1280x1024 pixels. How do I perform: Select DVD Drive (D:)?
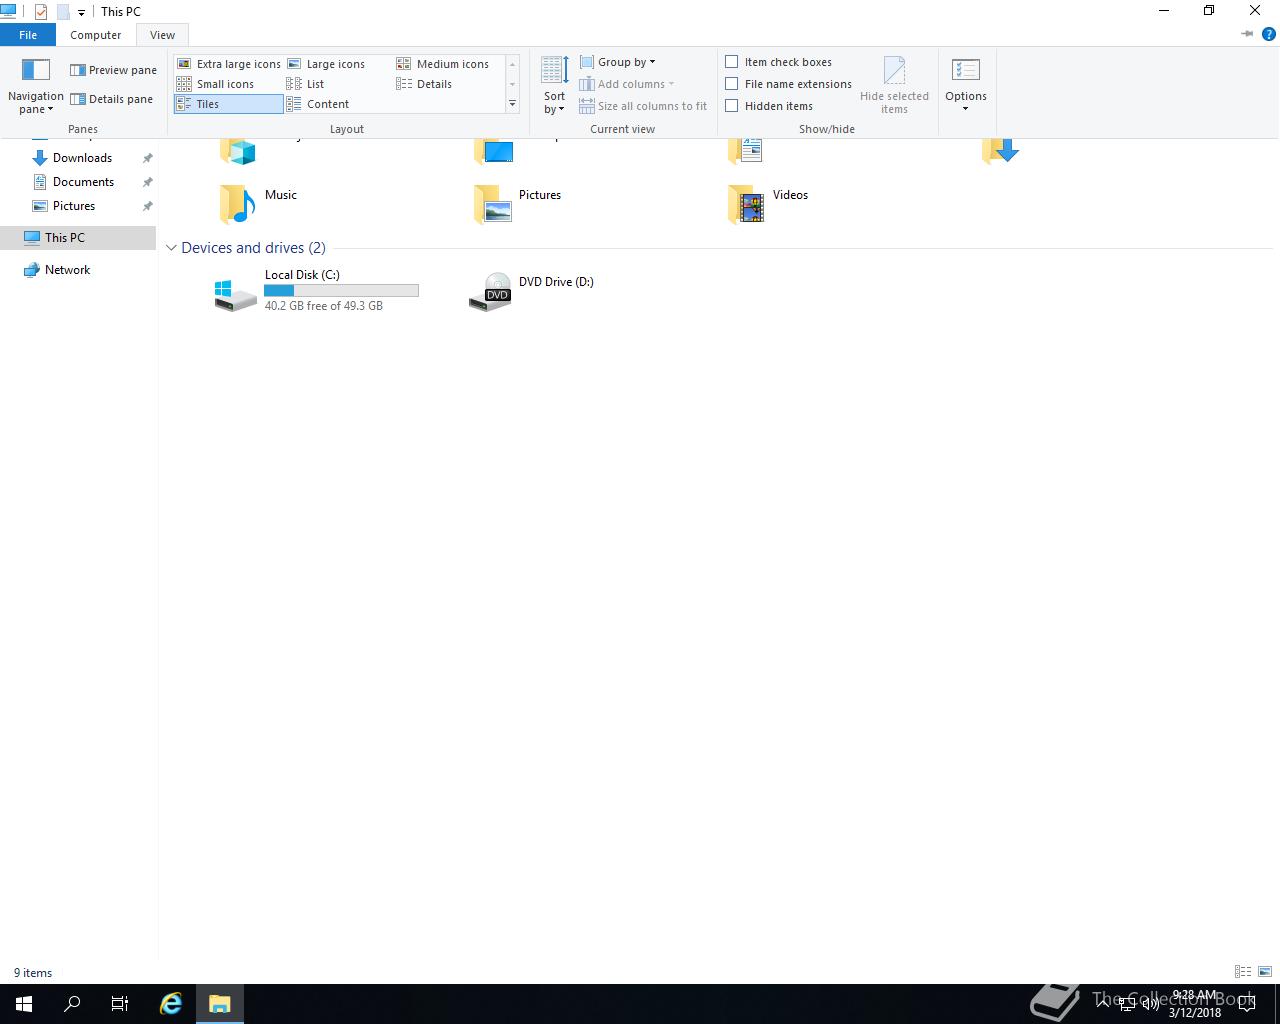[x=532, y=290]
